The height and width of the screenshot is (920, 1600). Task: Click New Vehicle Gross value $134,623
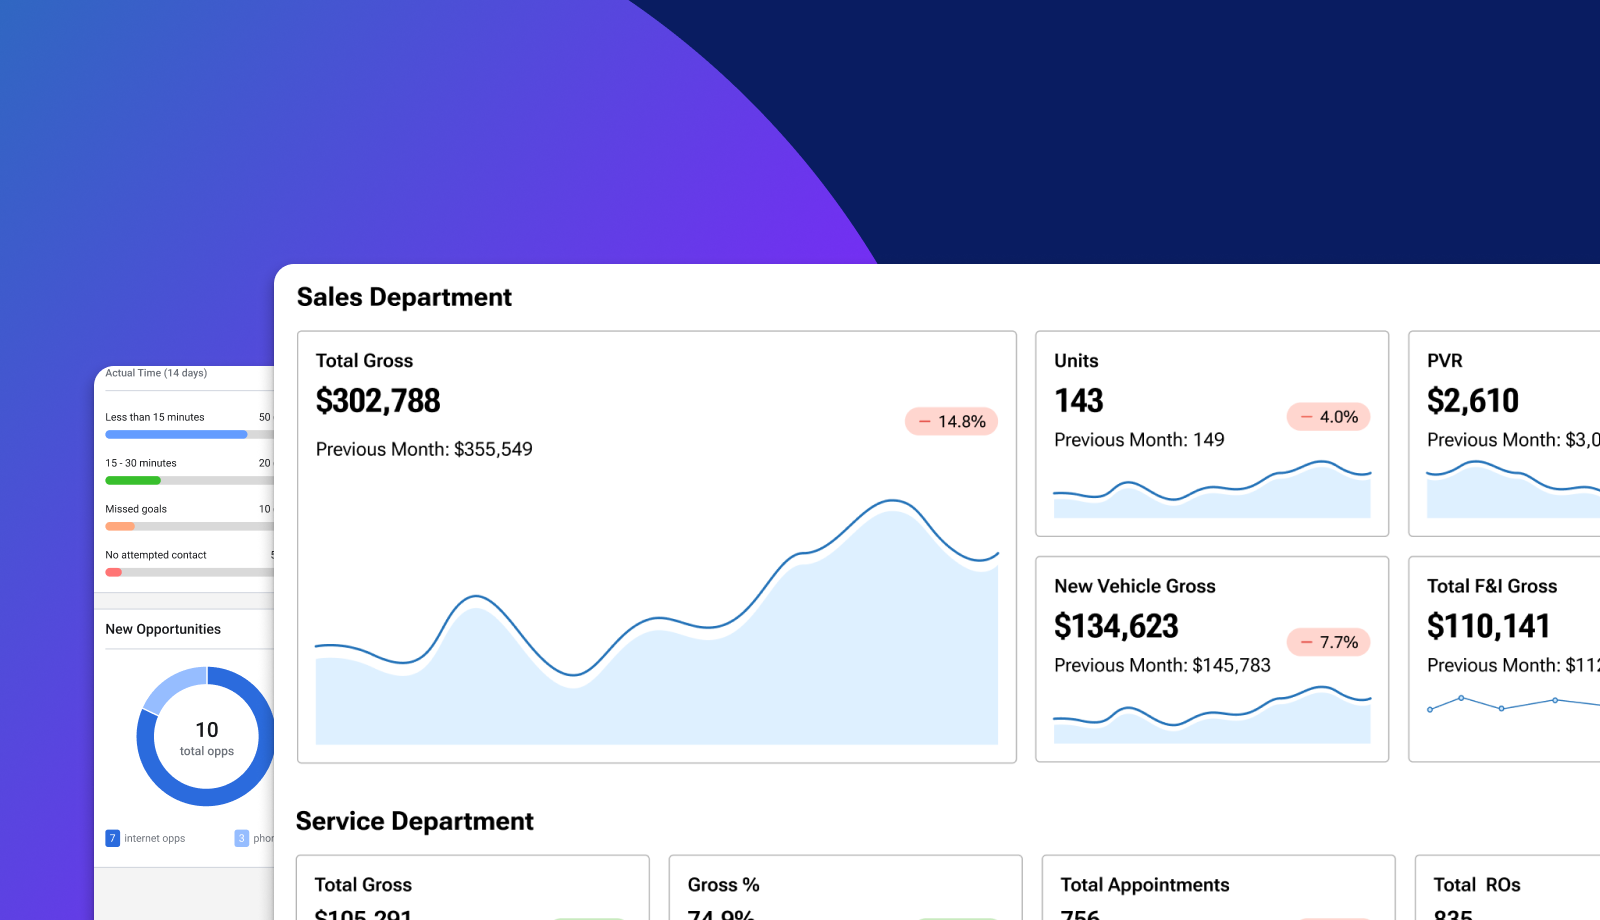pos(1116,626)
